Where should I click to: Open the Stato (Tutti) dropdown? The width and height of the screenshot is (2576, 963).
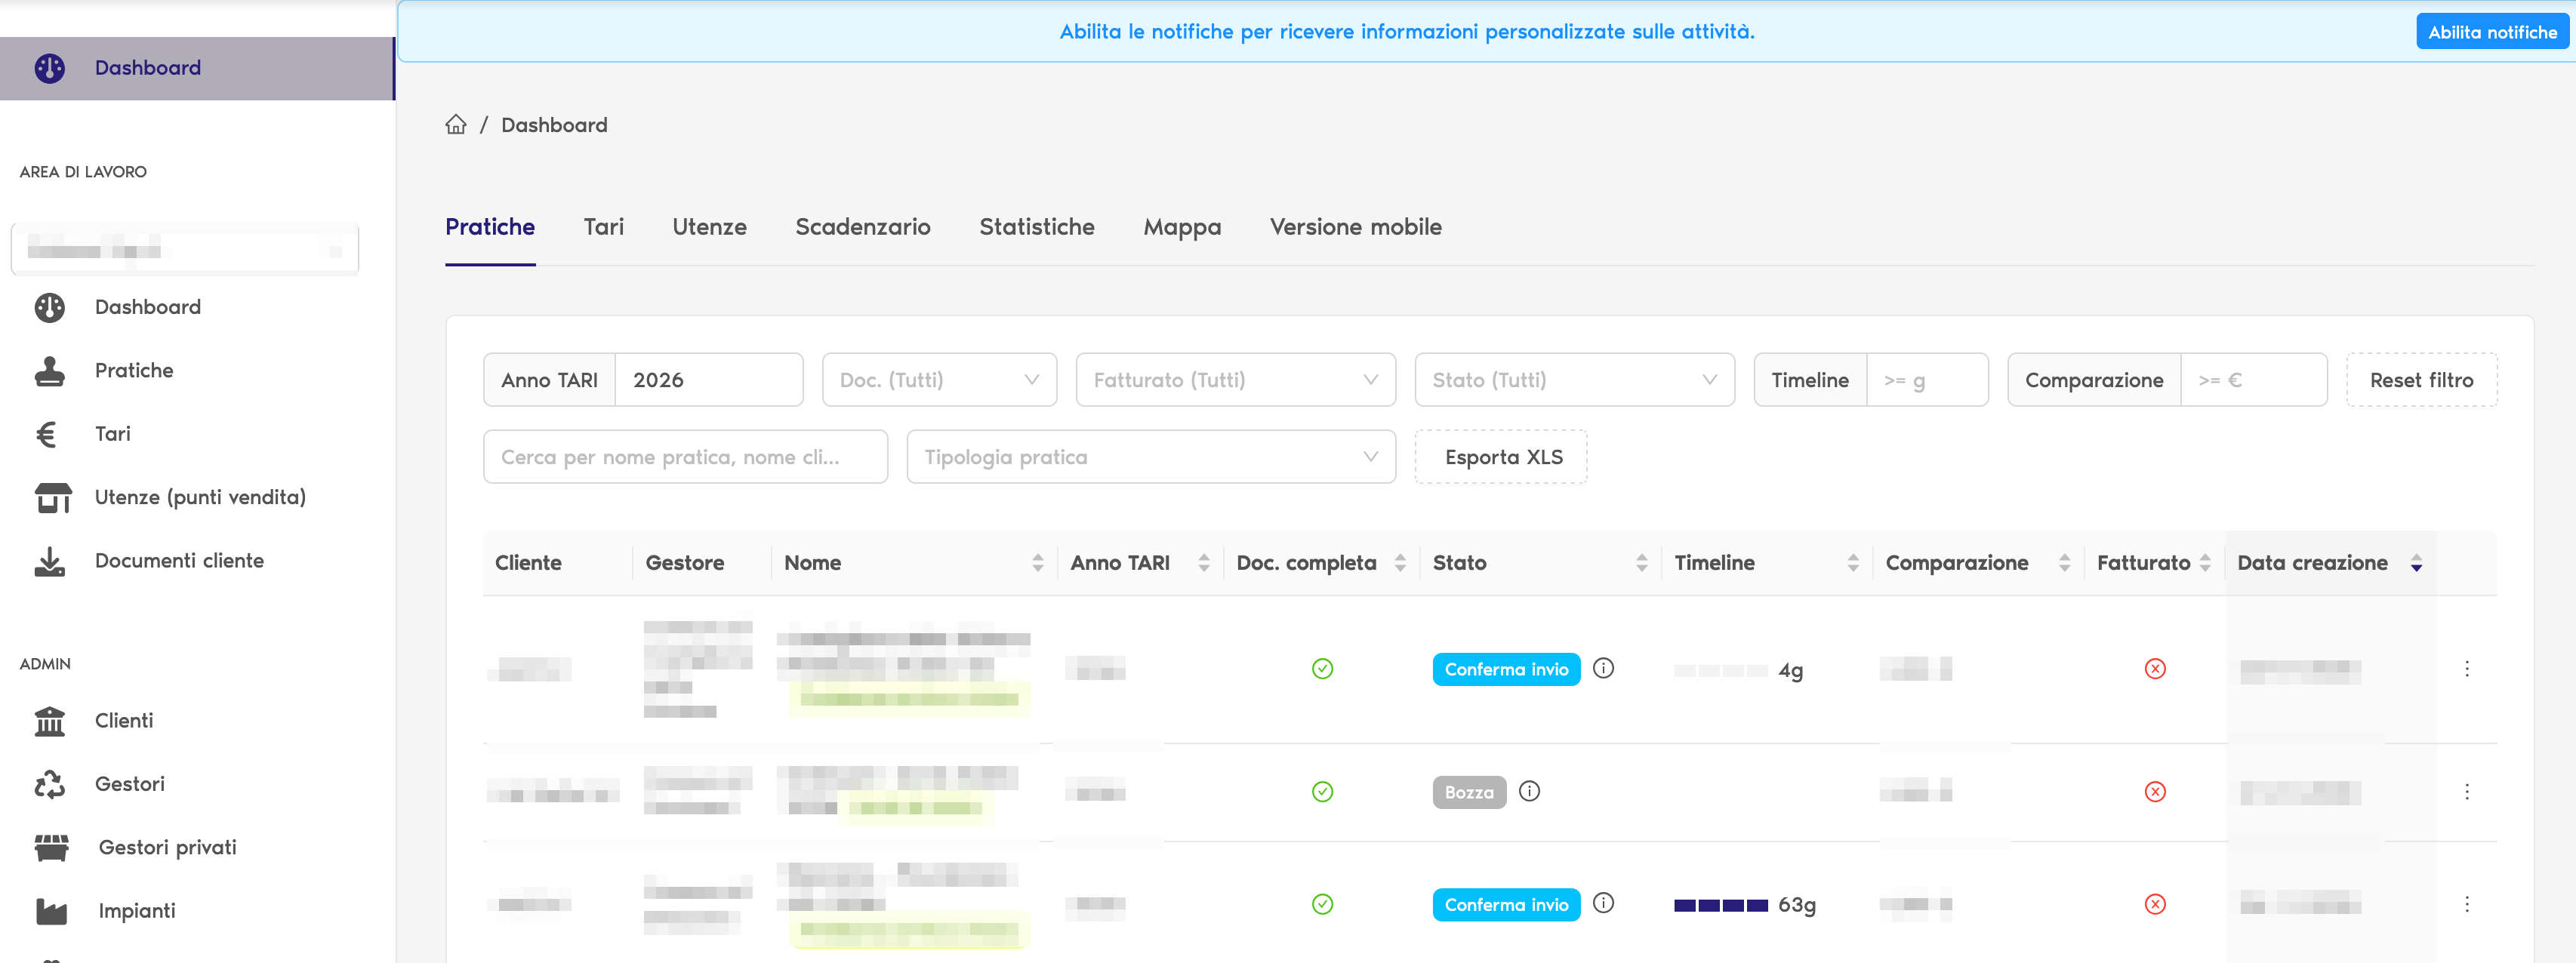[x=1574, y=380]
